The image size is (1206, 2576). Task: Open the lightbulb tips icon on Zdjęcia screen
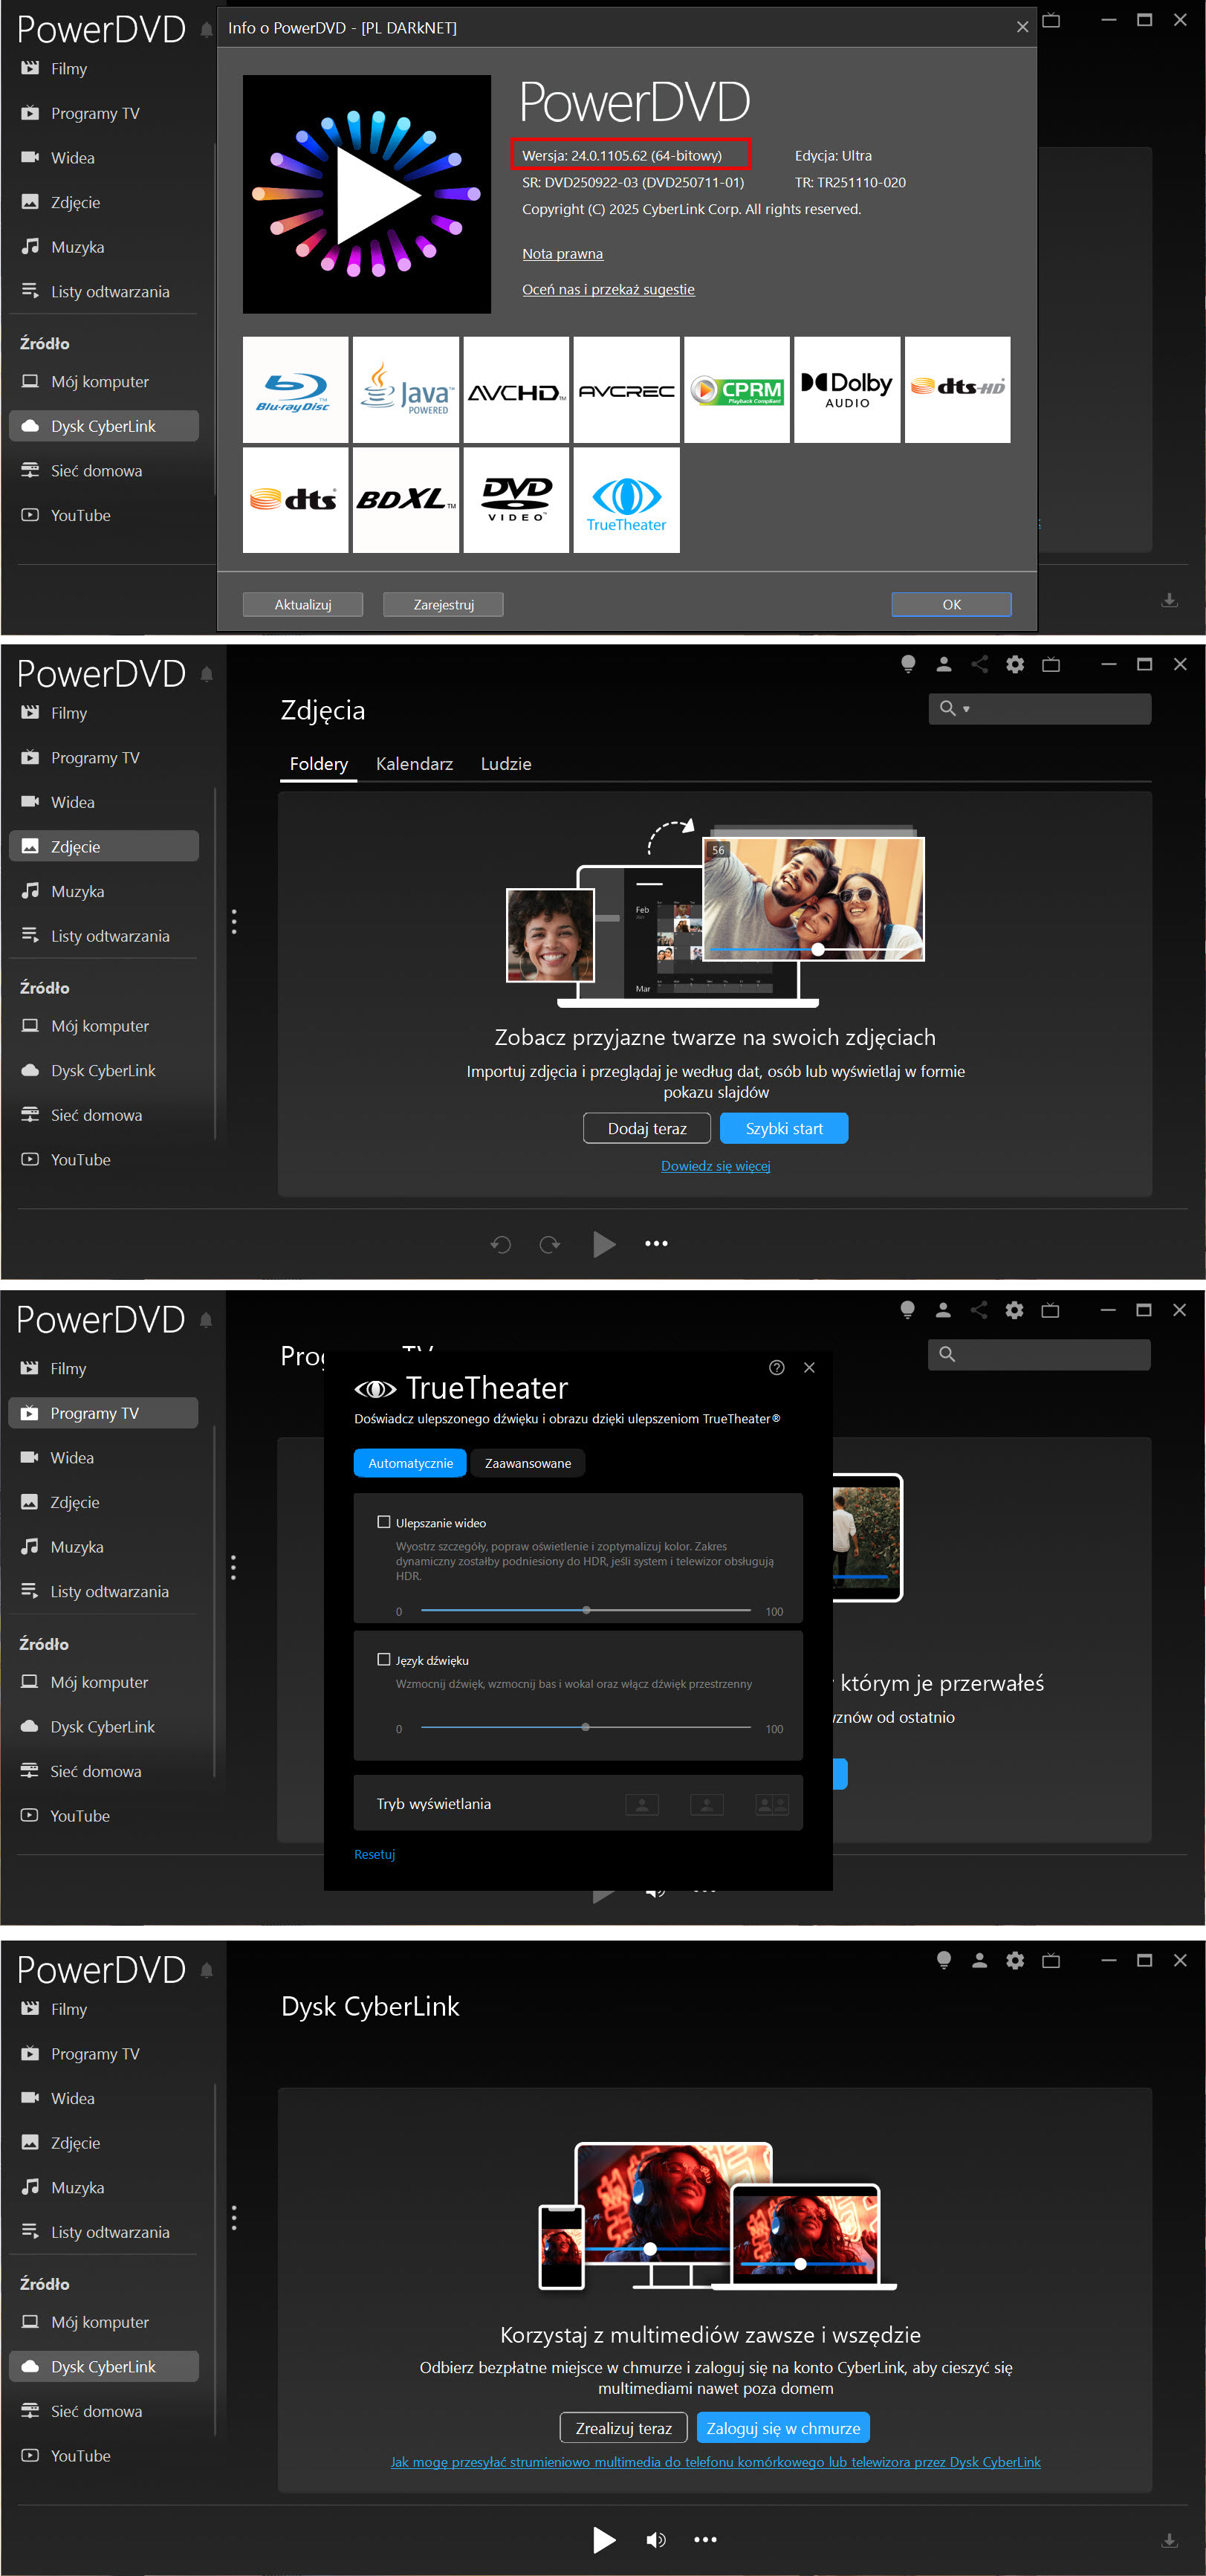point(908,664)
